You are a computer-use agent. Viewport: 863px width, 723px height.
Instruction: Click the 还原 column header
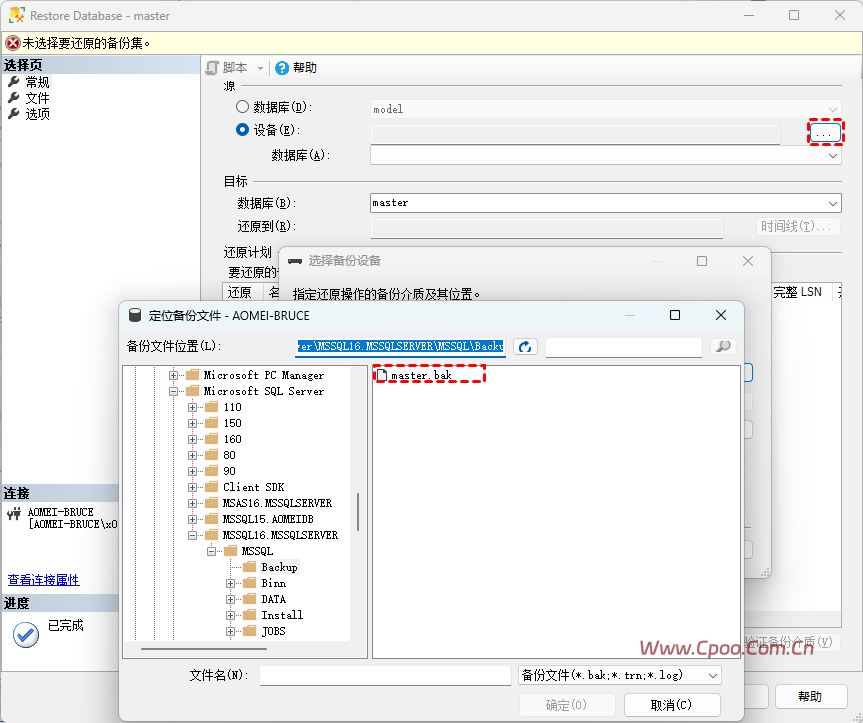[240, 292]
